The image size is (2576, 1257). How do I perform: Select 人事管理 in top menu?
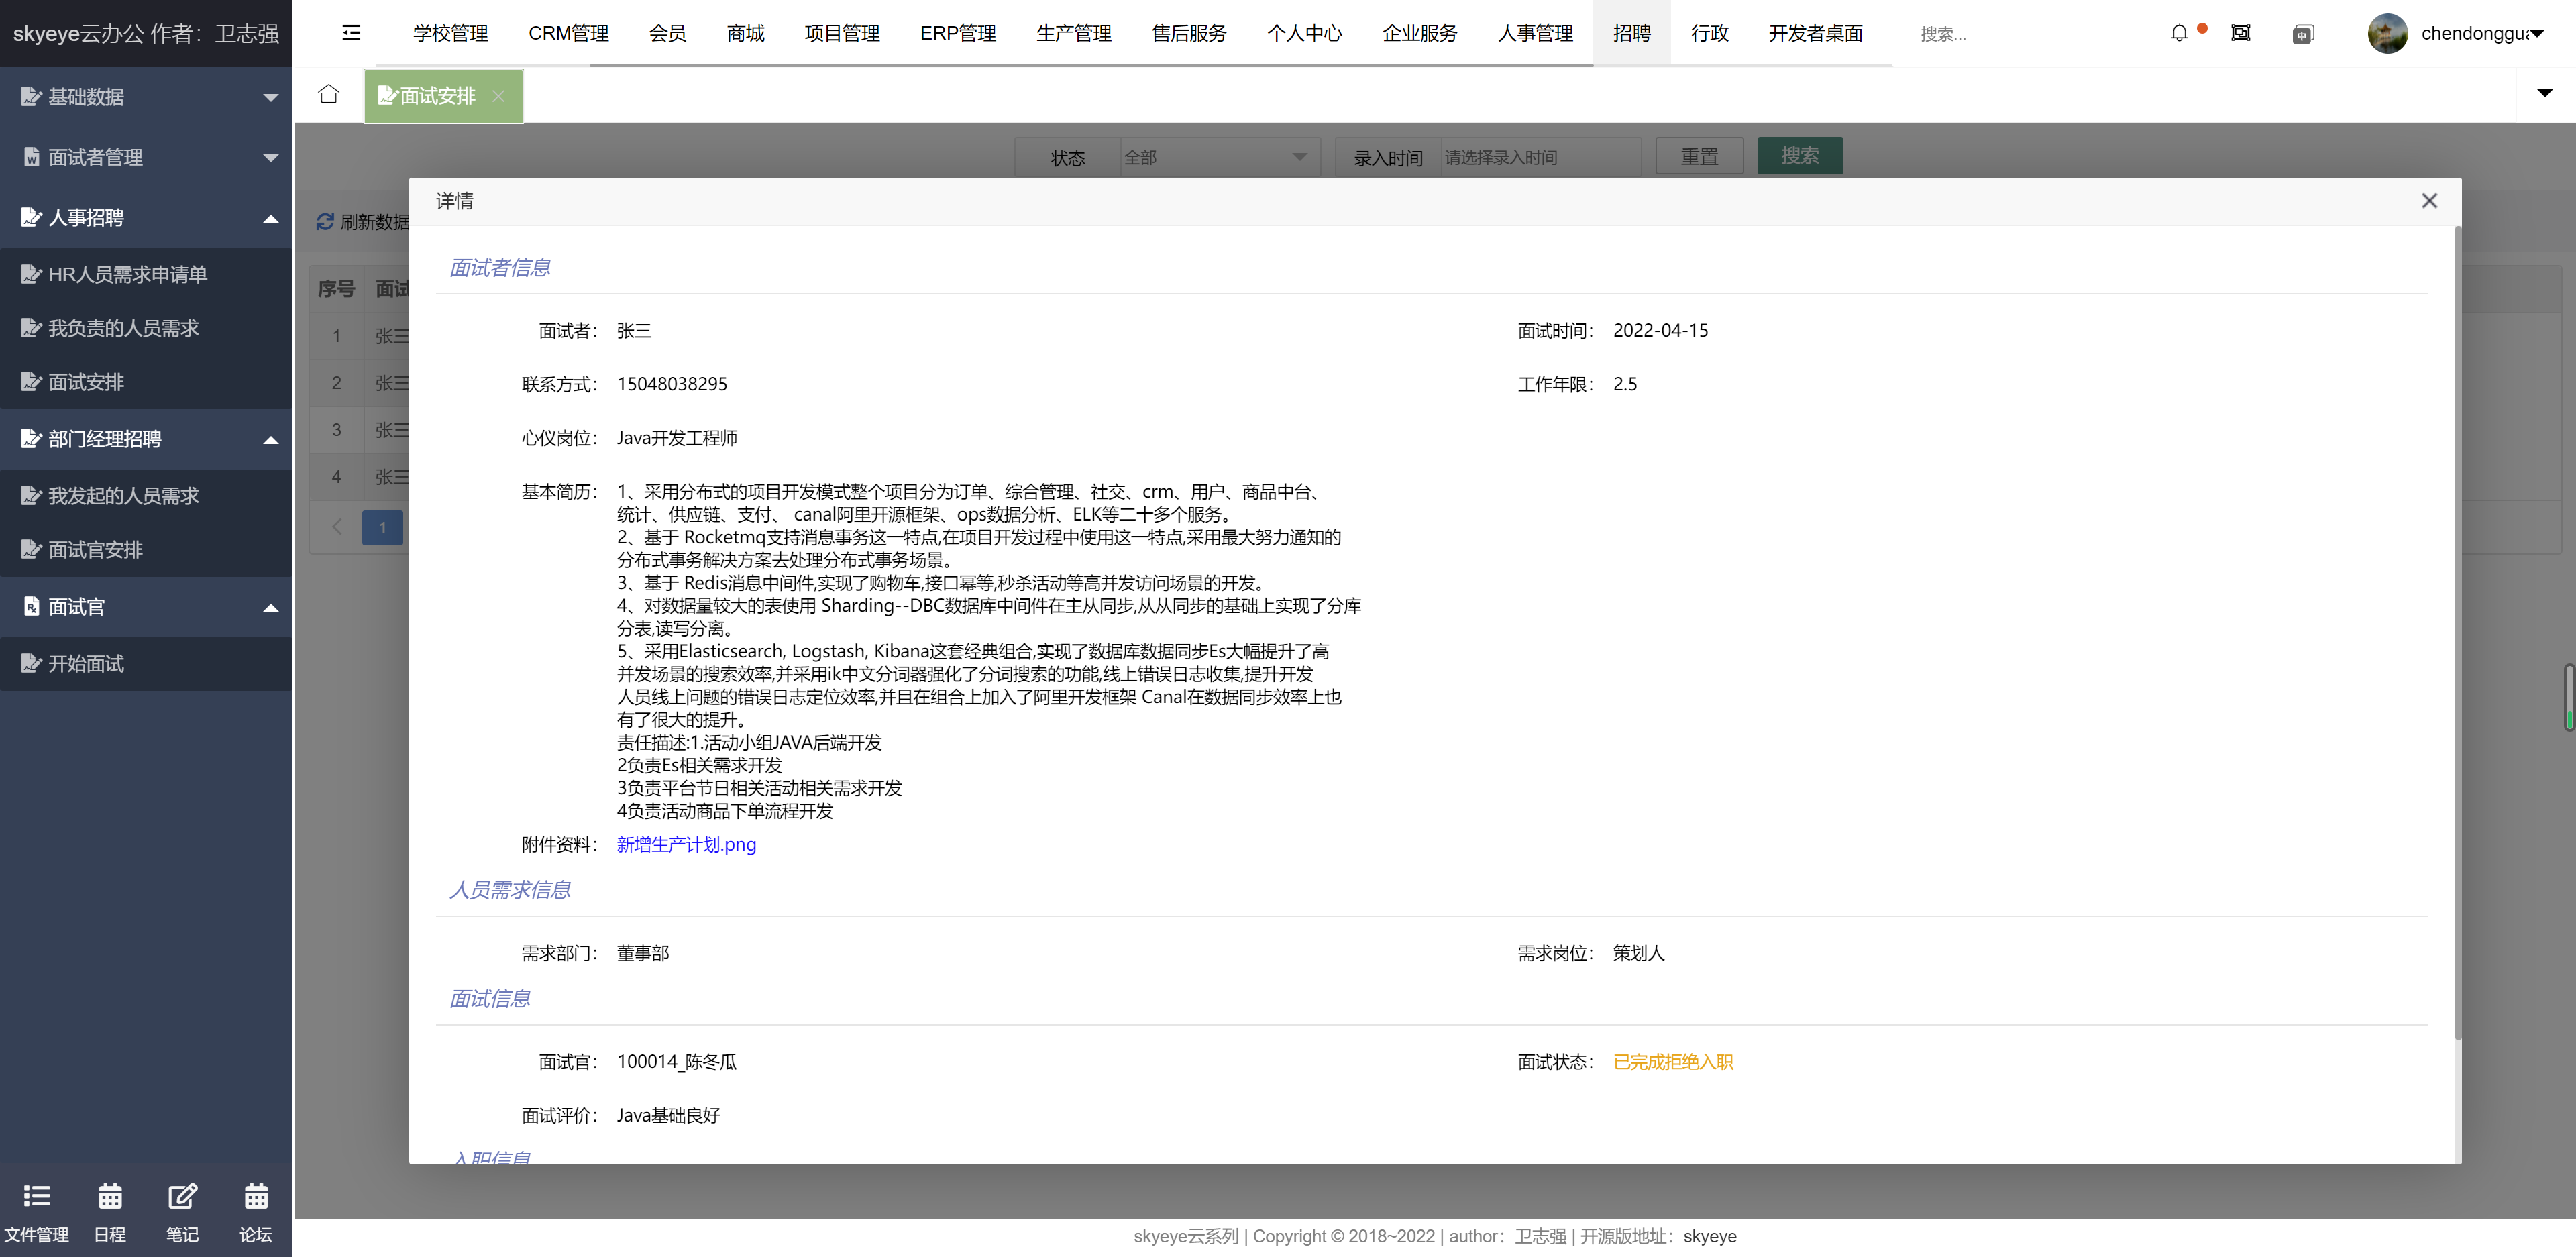point(1535,33)
